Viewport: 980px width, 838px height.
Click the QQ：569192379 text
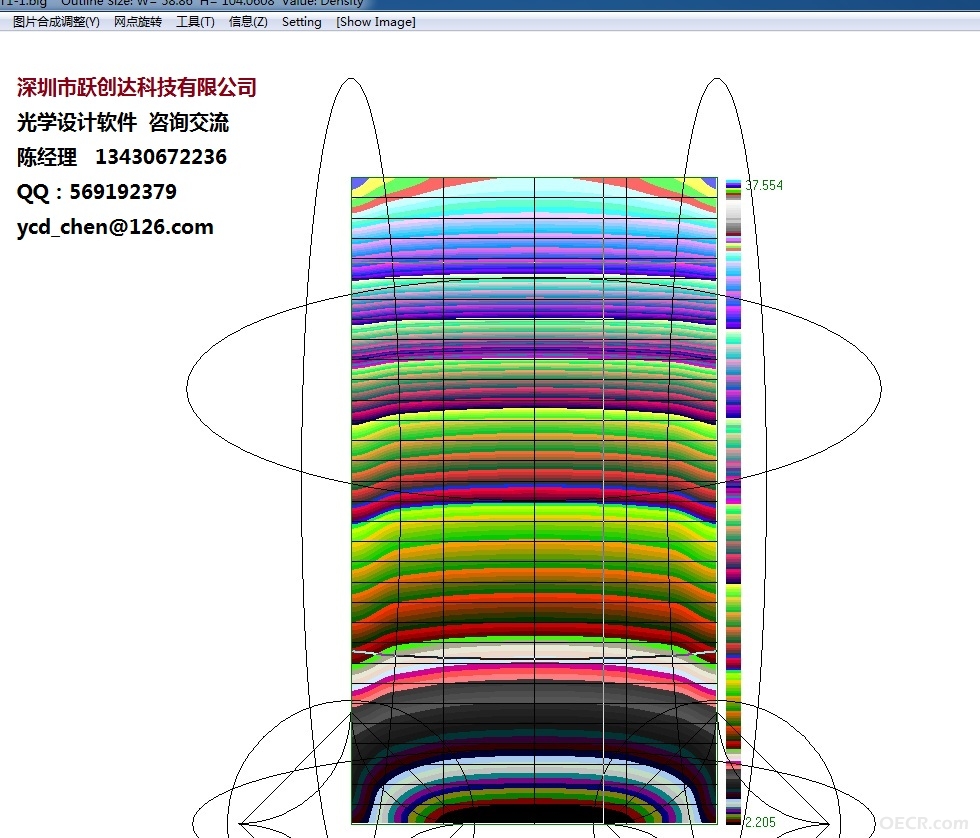click(x=97, y=192)
